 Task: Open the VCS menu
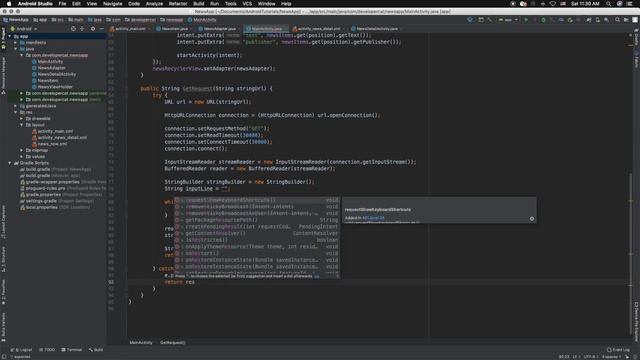pos(247,4)
